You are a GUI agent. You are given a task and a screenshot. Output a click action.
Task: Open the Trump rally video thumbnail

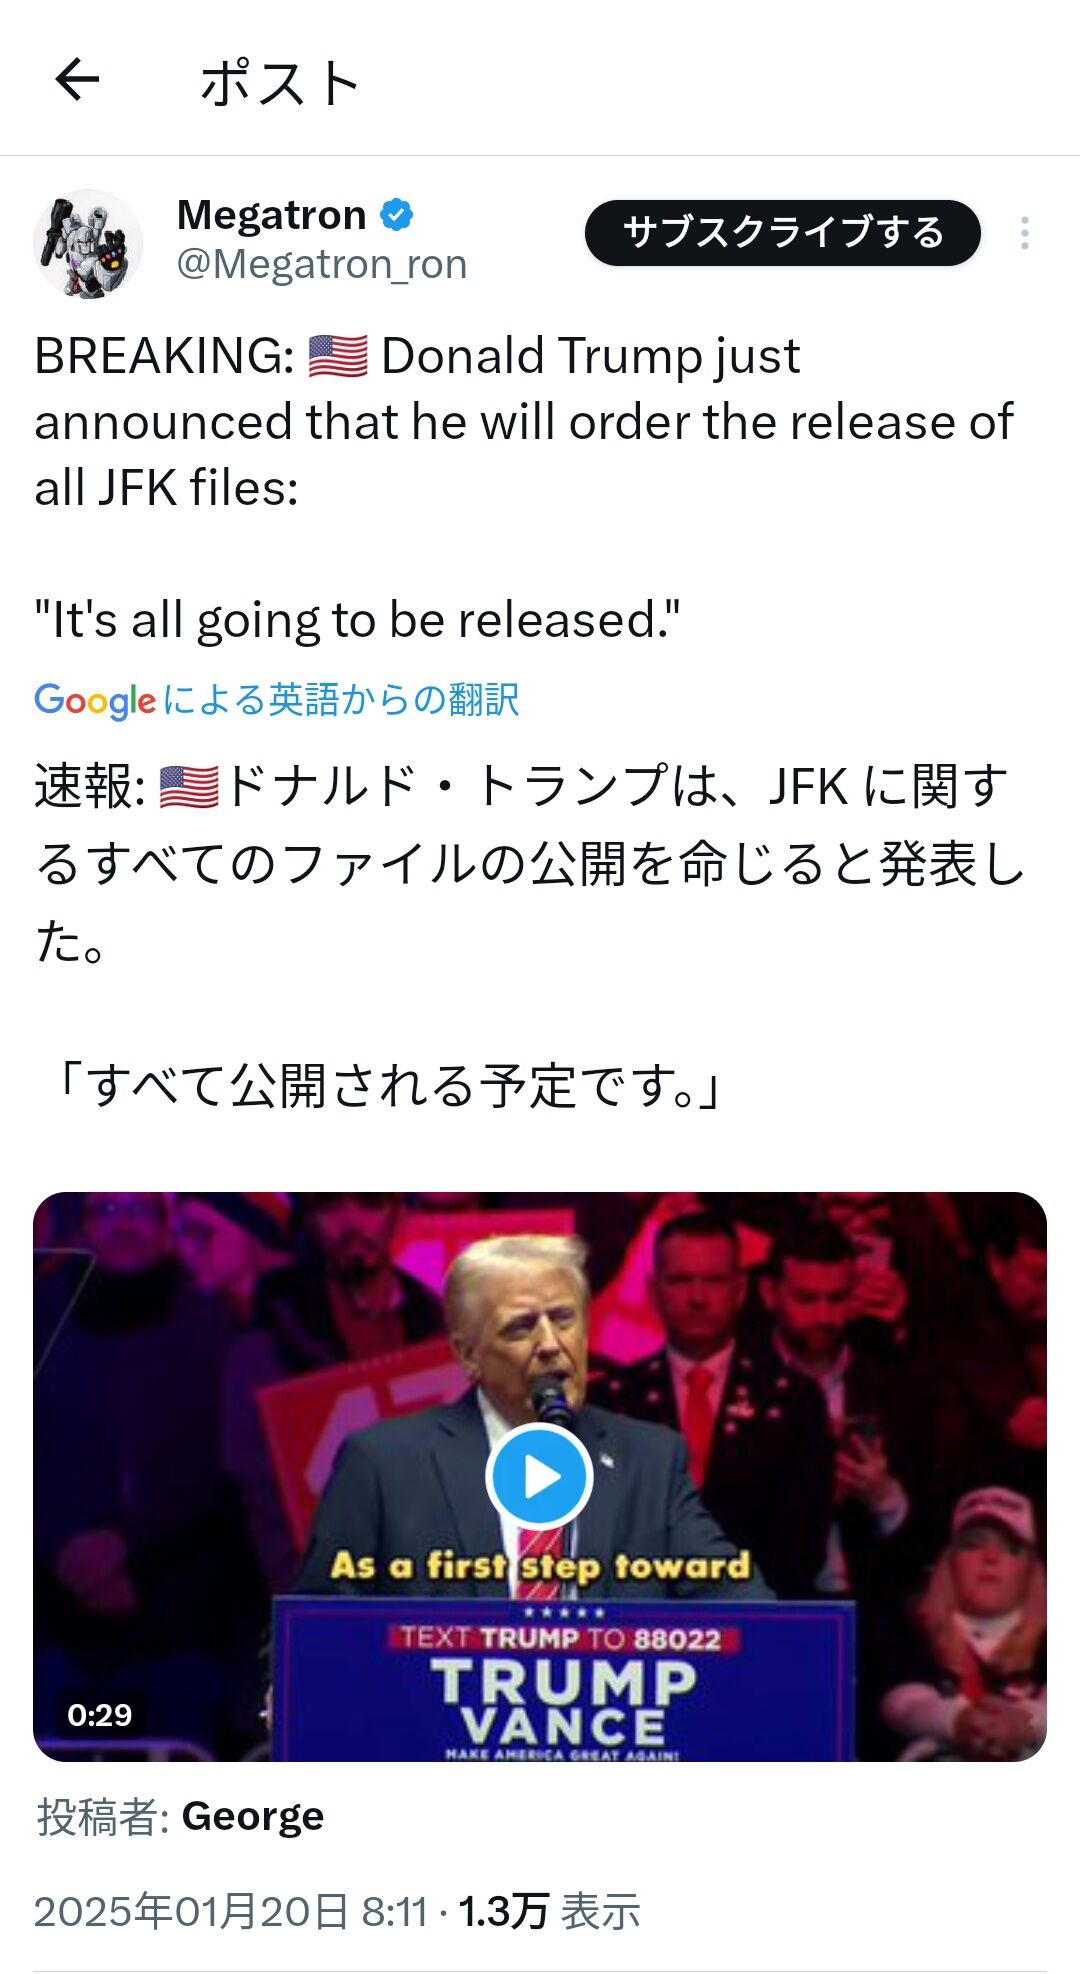click(x=540, y=1477)
